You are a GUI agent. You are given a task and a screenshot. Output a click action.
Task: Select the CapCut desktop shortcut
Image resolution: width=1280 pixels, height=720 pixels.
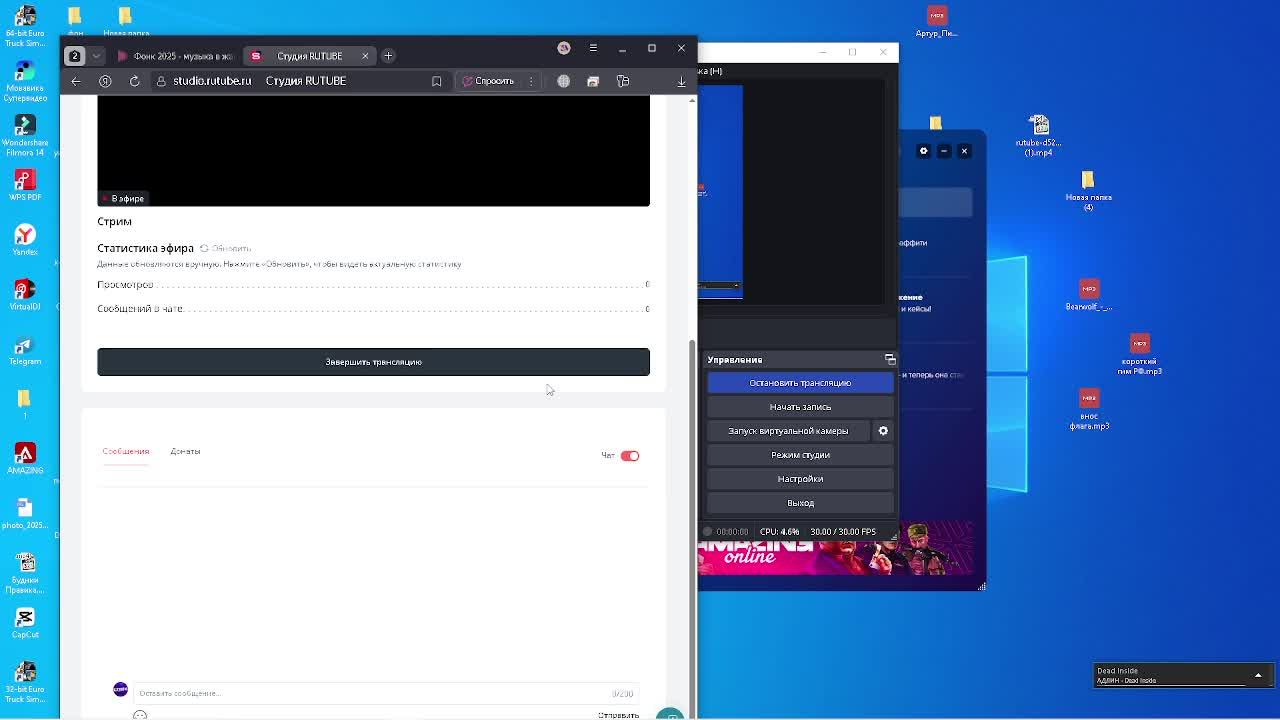25,623
